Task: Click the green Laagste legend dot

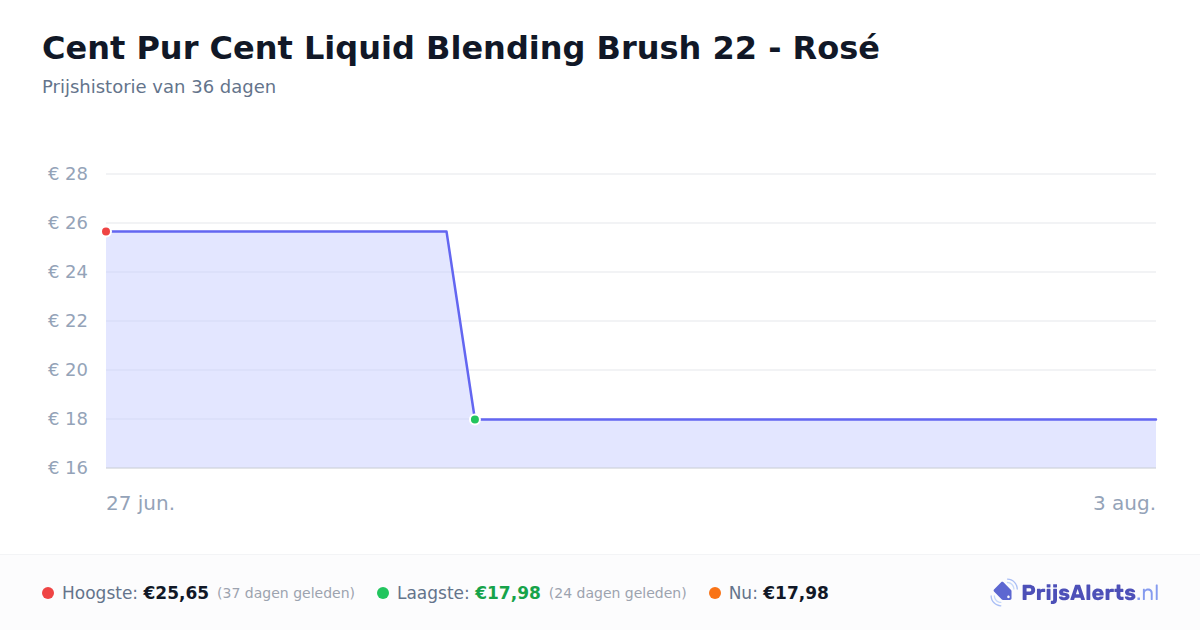Action: (x=383, y=593)
